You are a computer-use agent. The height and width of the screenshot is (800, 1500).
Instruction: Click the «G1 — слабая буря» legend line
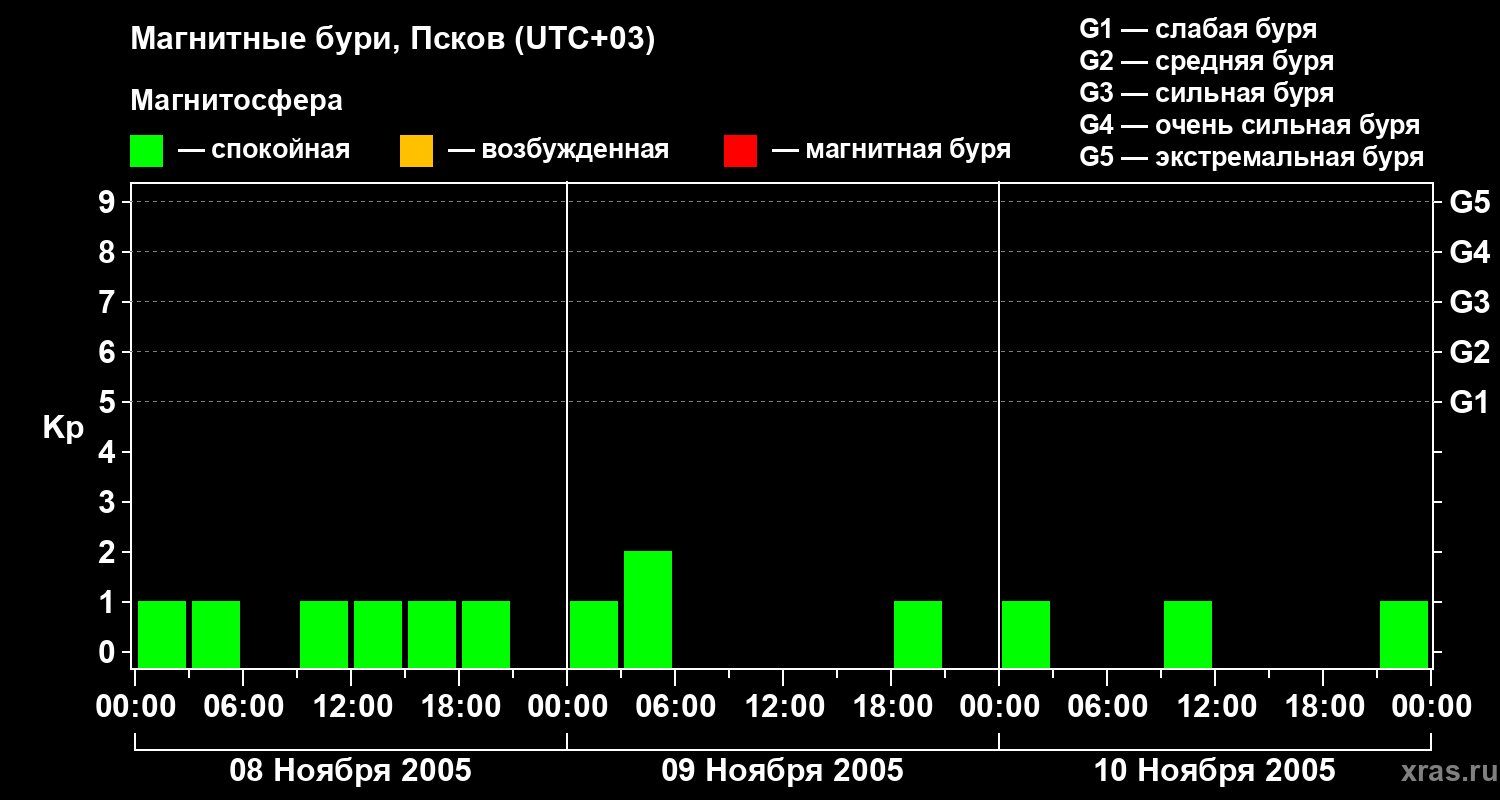point(1198,29)
